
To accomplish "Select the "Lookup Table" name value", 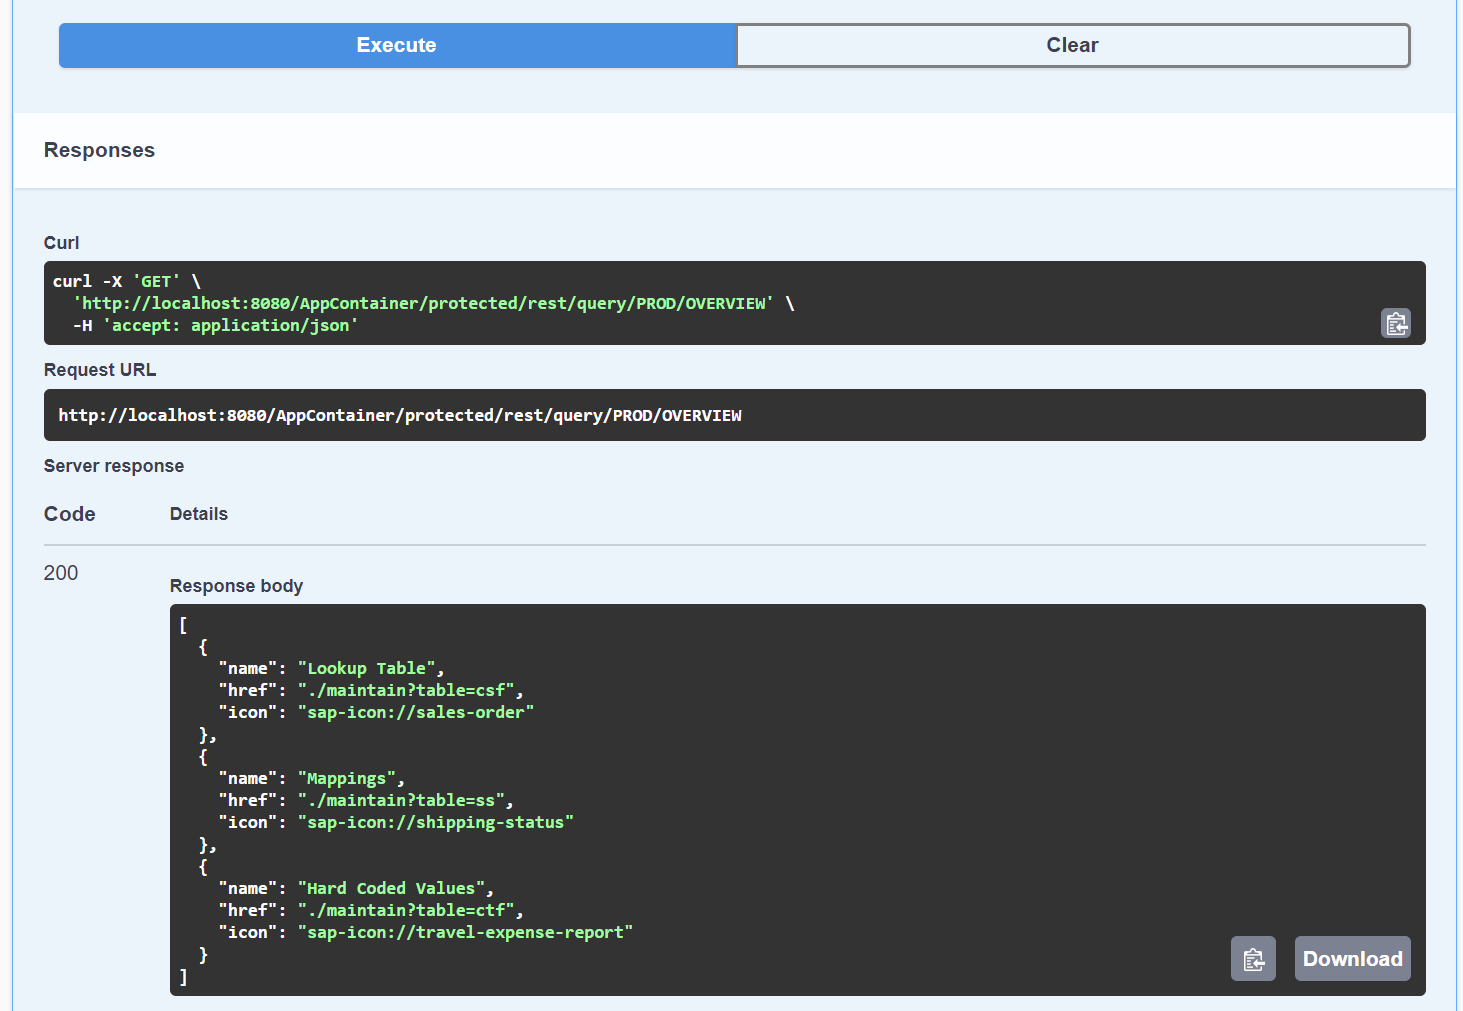I will pos(367,668).
